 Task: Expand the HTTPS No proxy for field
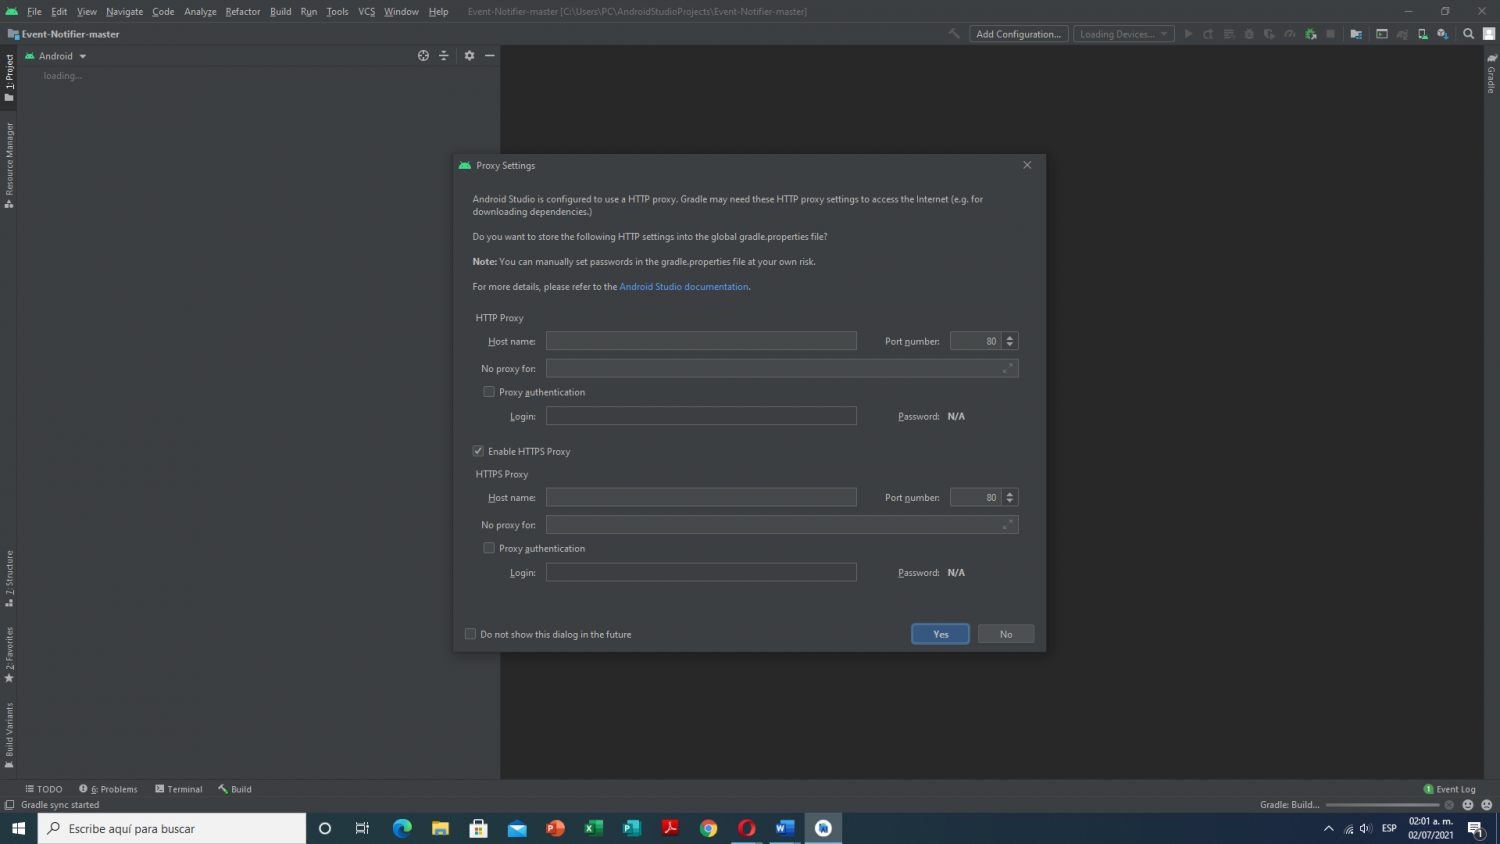(1008, 524)
